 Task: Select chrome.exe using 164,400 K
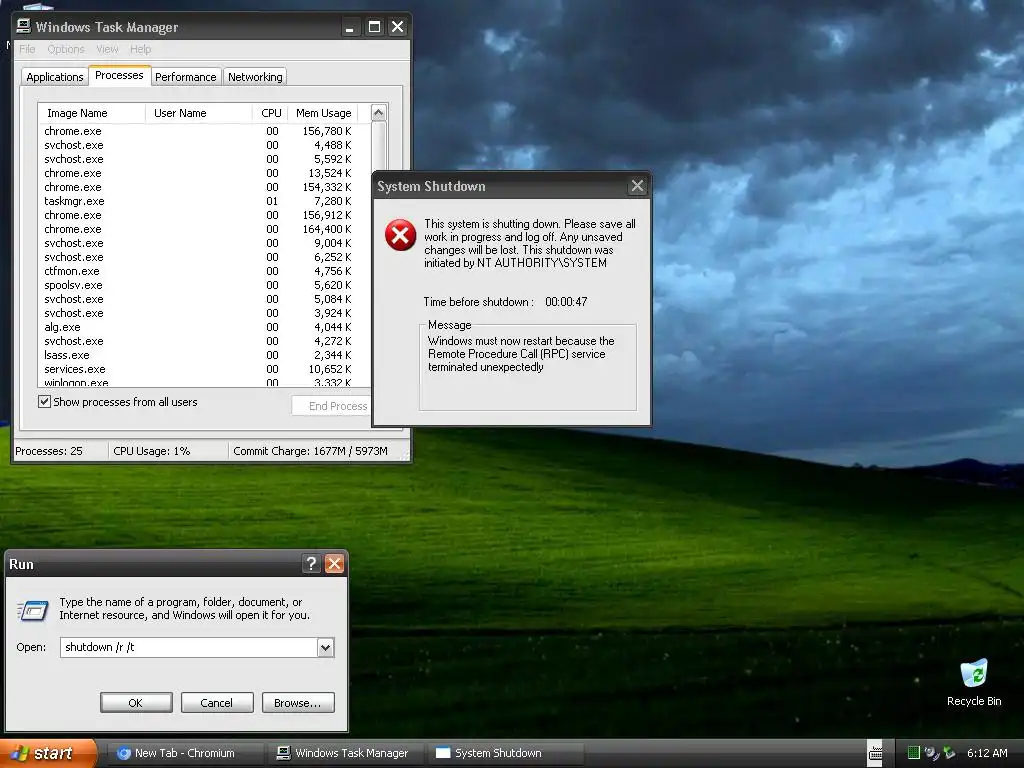pyautogui.click(x=198, y=229)
